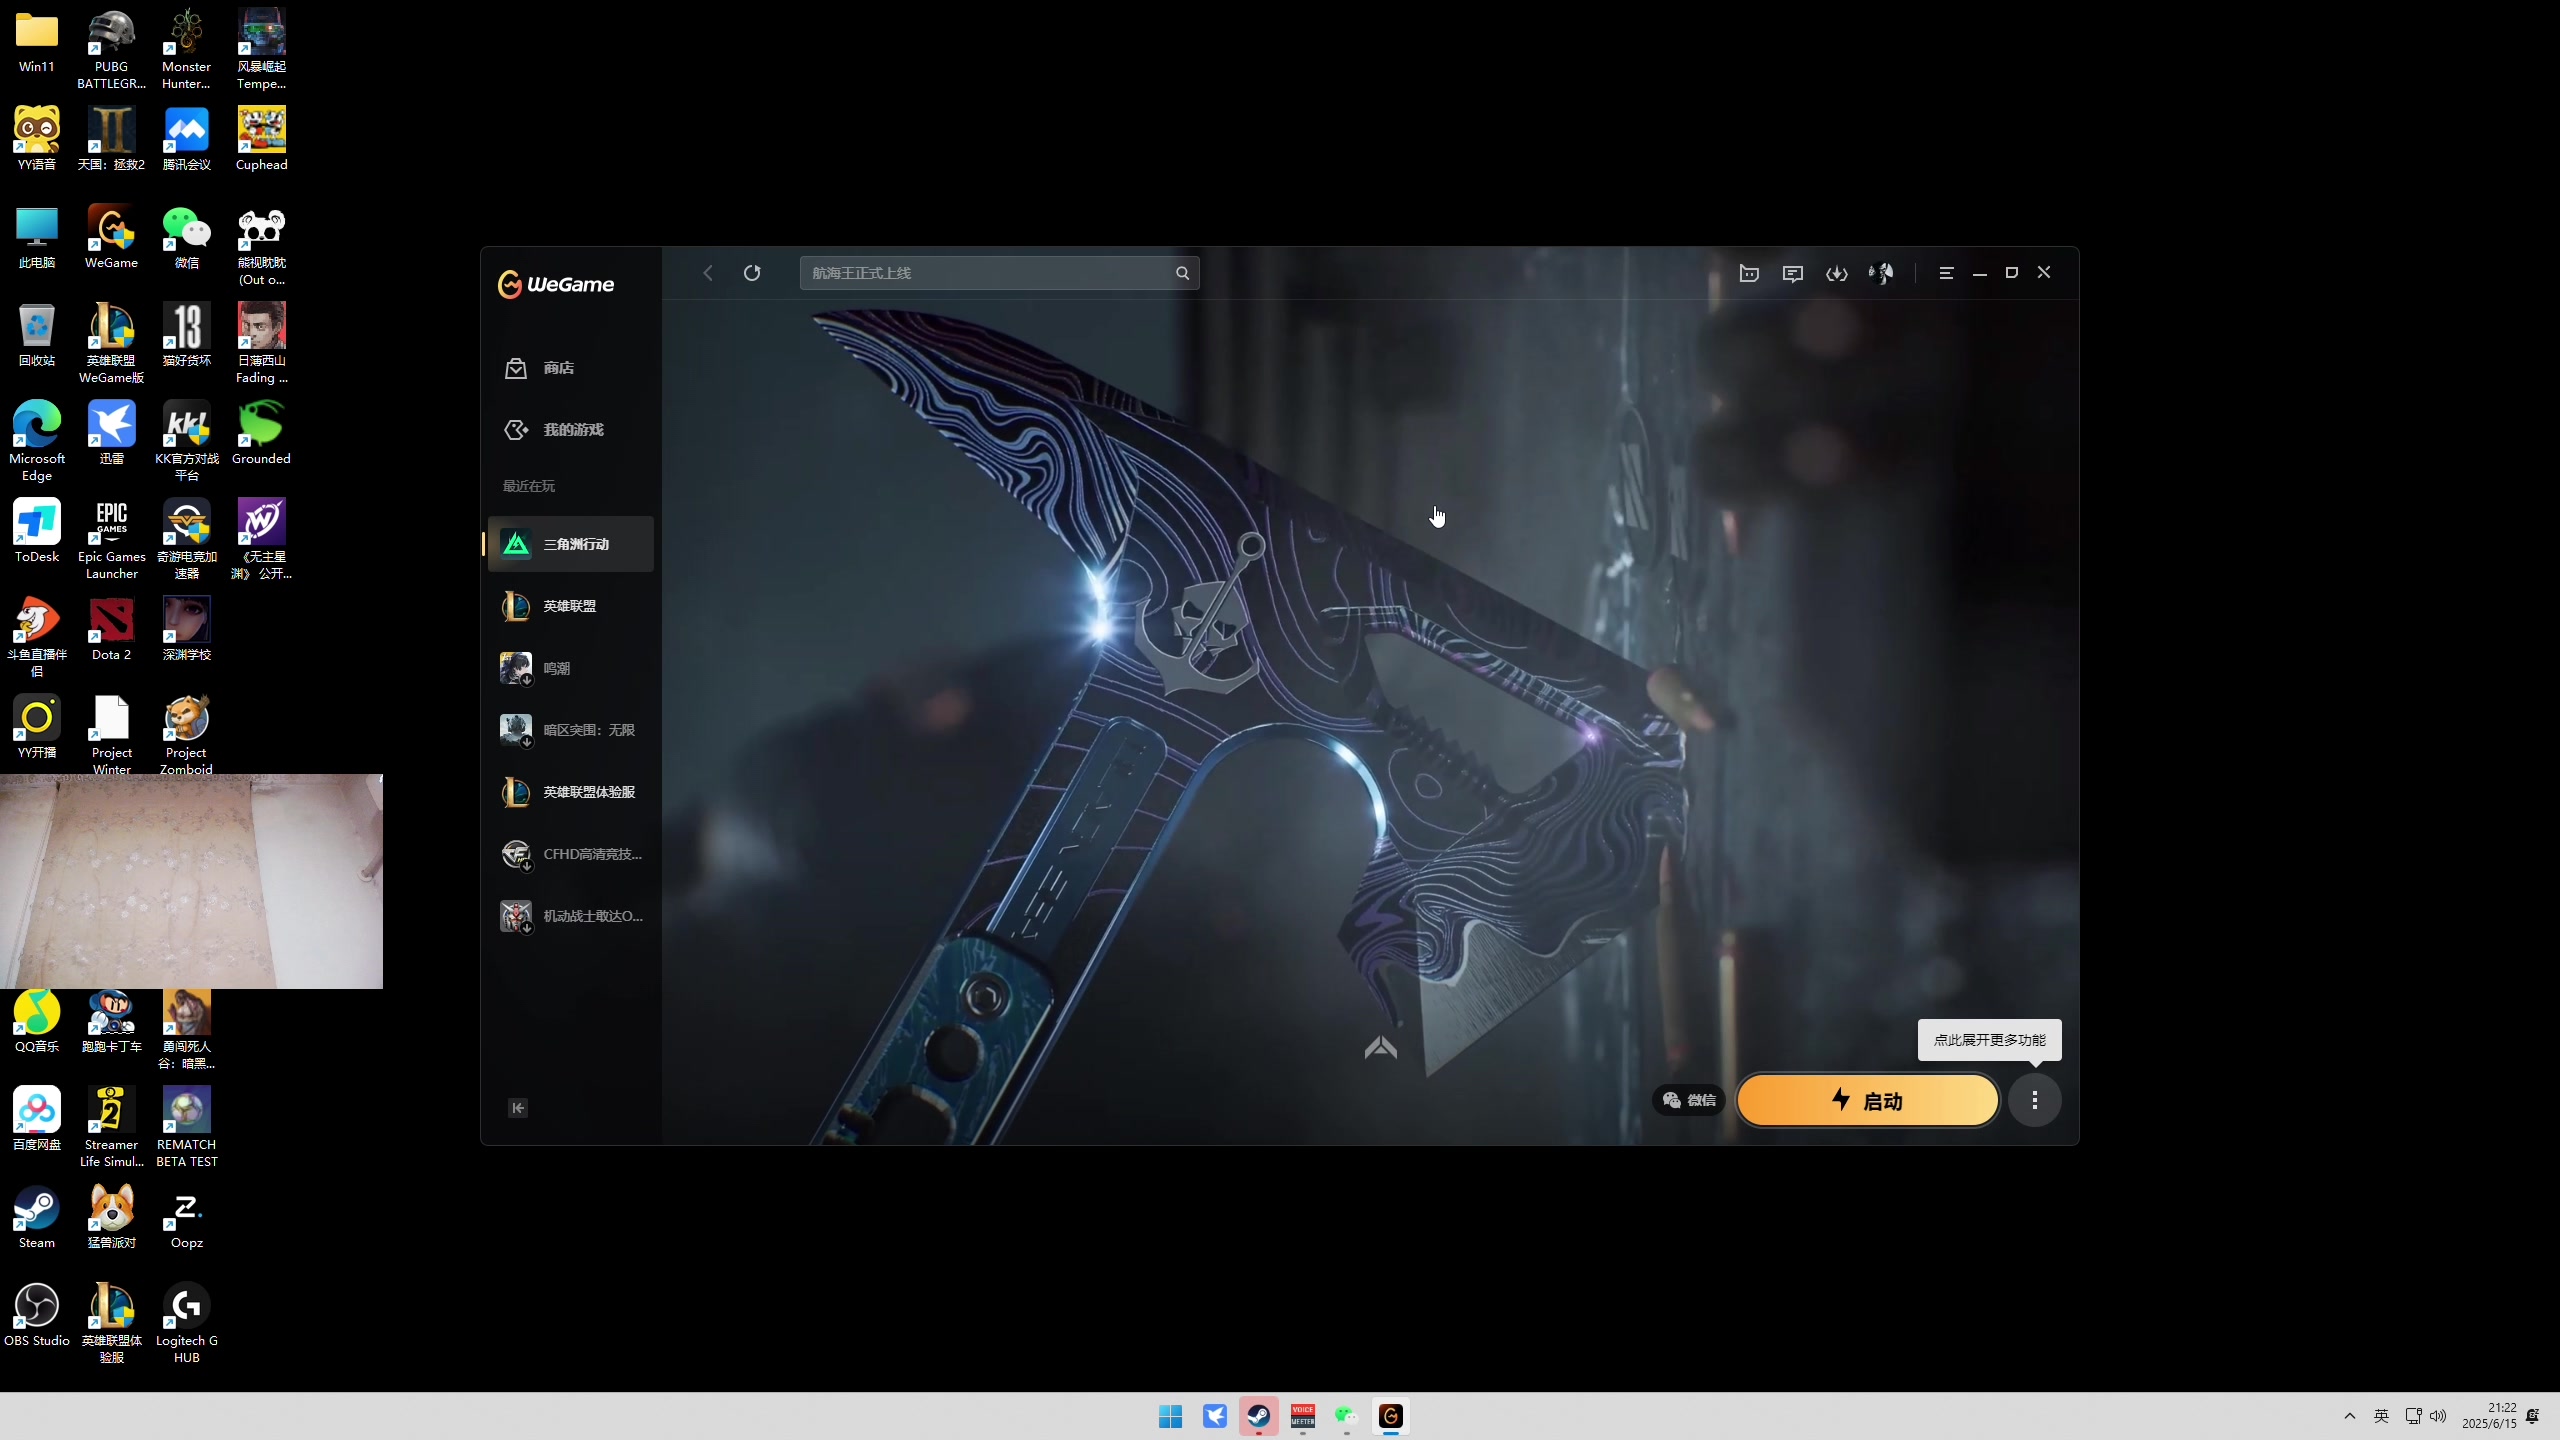2560x1440 pixels.
Task: Open the 商店 store section
Action: pos(570,368)
